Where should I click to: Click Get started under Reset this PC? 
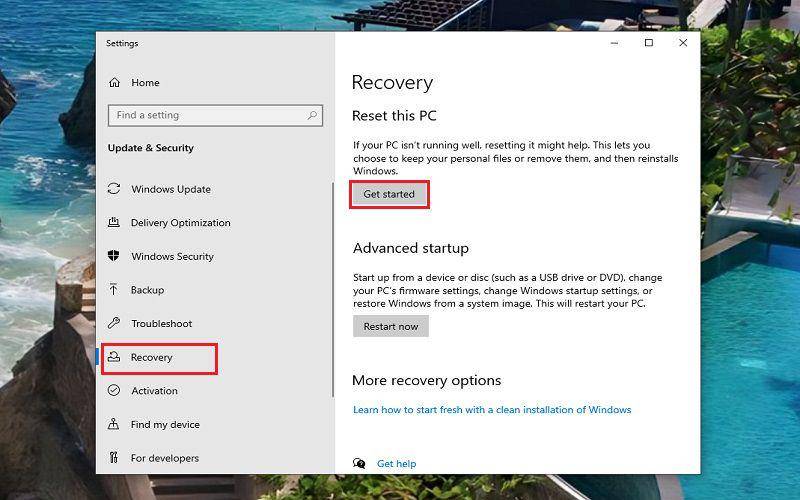[x=389, y=194]
